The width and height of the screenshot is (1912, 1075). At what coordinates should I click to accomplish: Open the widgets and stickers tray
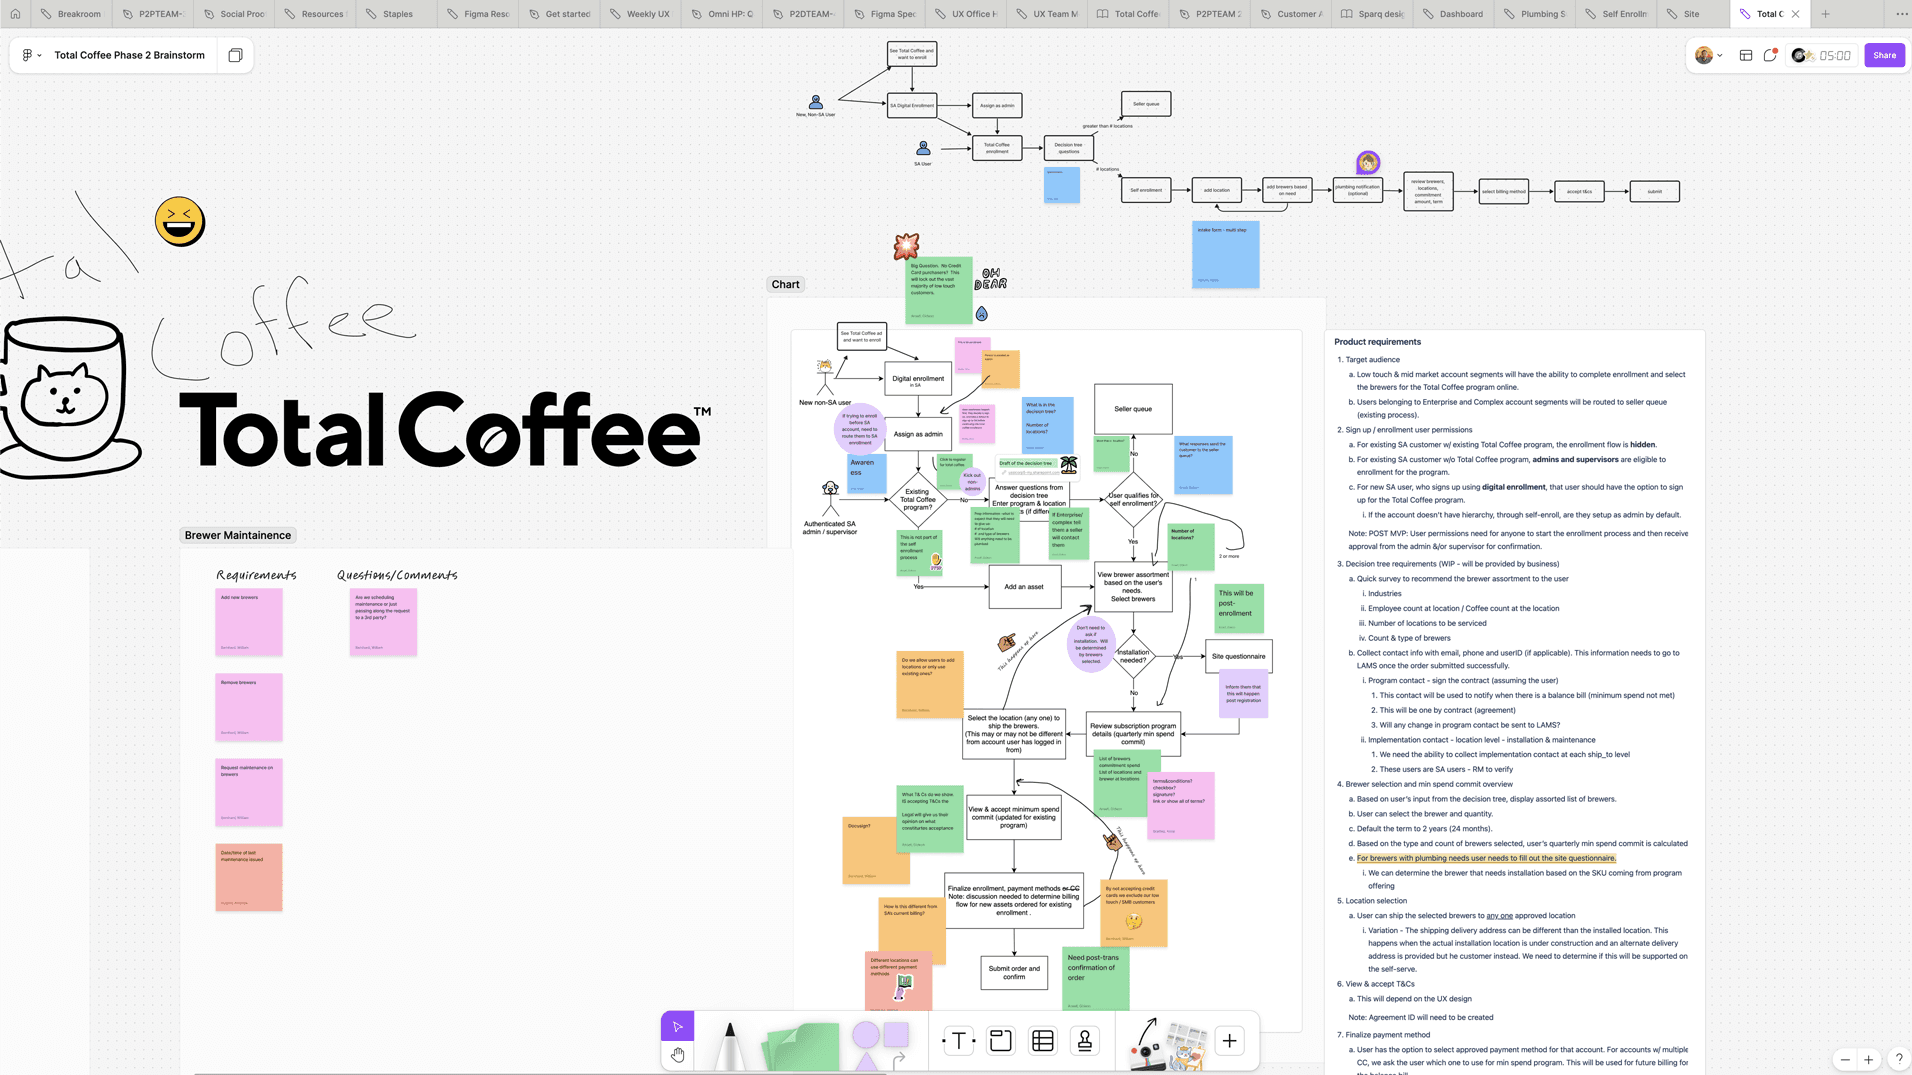pos(1167,1045)
